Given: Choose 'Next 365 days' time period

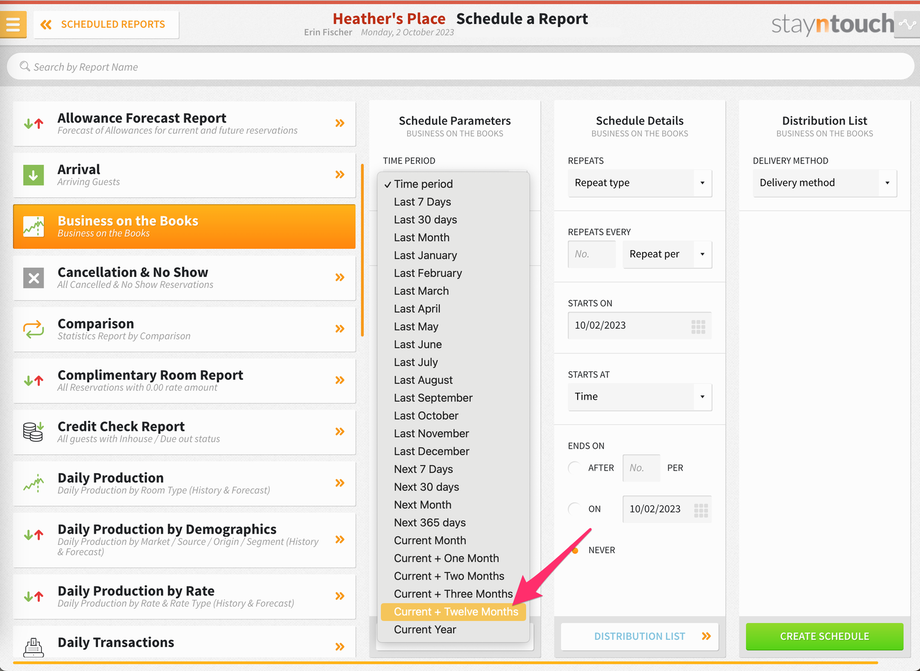Looking at the screenshot, I should click(x=454, y=523).
